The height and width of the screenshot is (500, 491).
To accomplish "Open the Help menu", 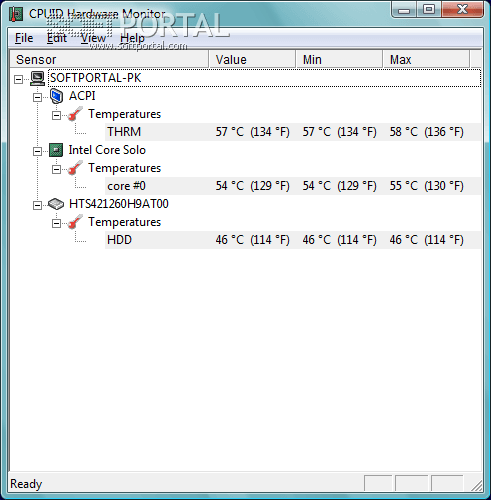I will tap(132, 38).
